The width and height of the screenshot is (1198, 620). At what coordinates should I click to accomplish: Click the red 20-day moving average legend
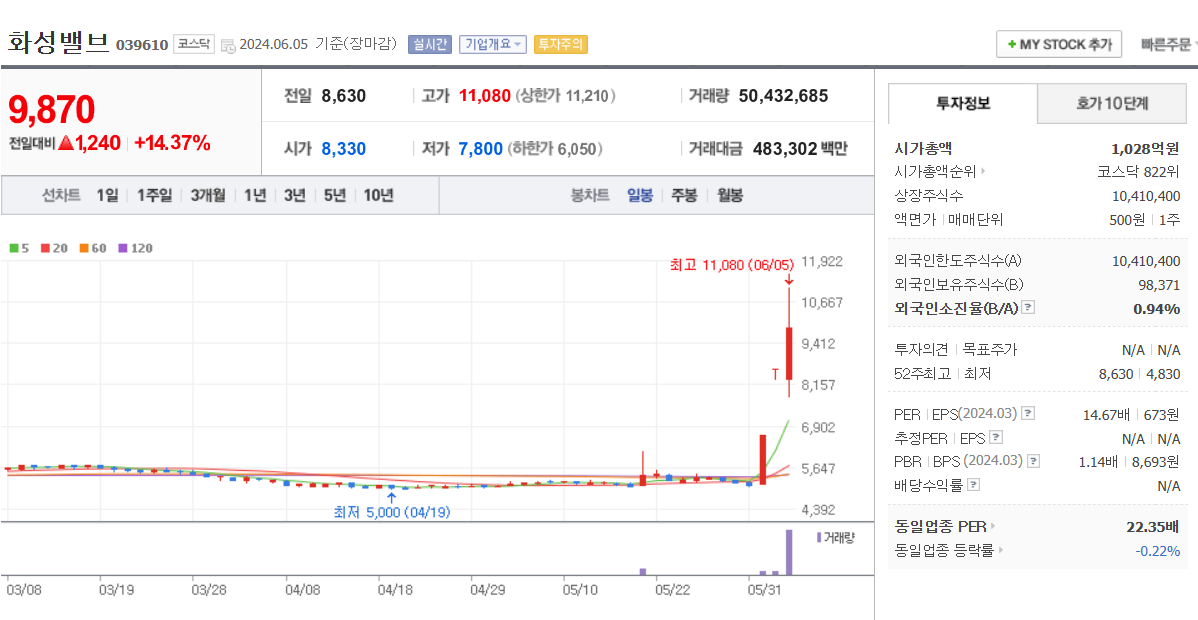pos(53,248)
